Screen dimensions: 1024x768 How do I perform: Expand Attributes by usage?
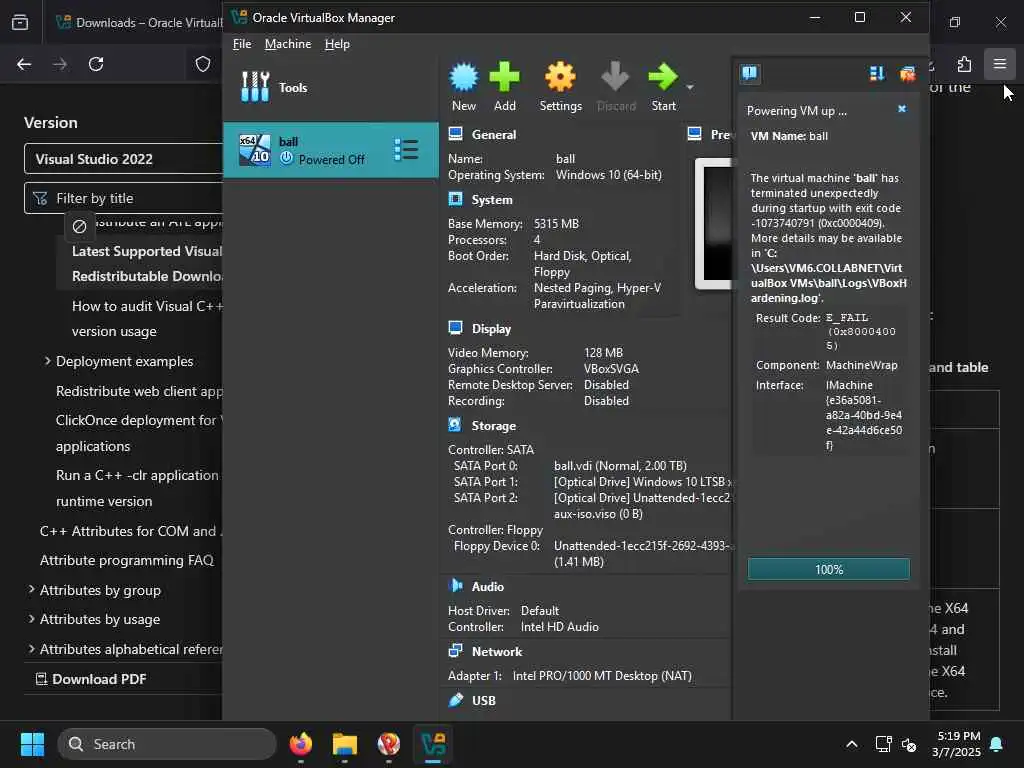click(31, 618)
